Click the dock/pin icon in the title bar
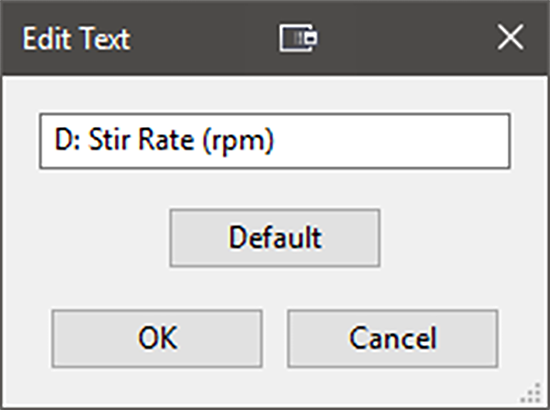The width and height of the screenshot is (550, 410). pyautogui.click(x=299, y=38)
